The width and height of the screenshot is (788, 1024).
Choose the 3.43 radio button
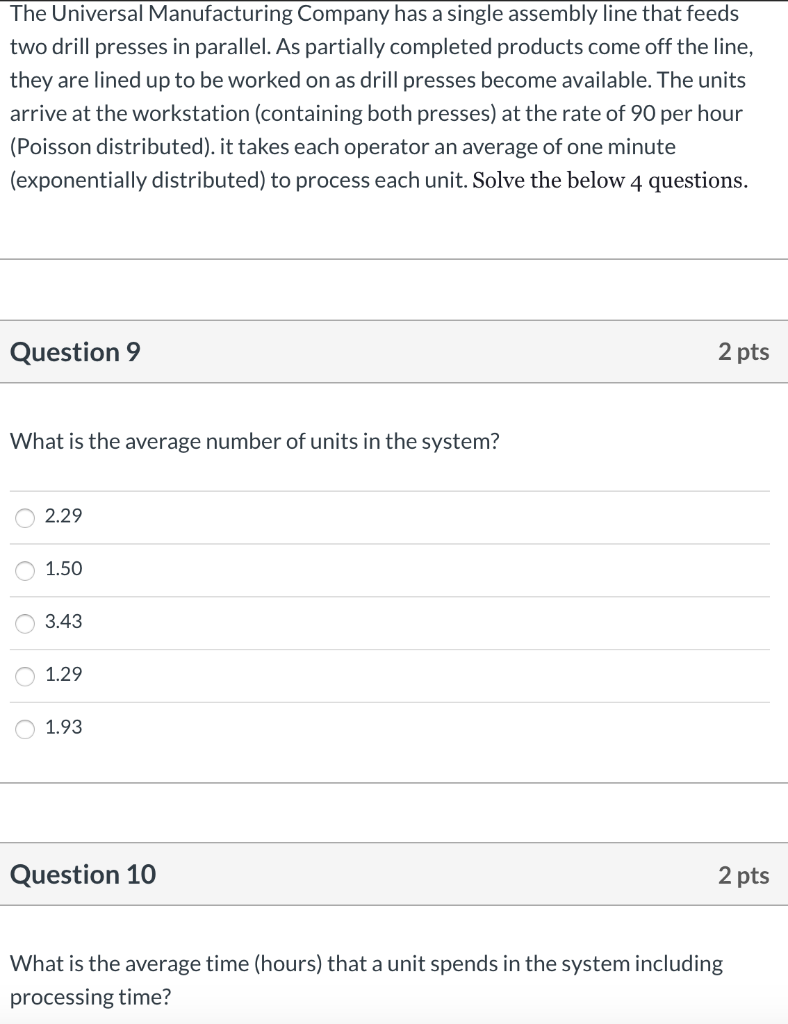click(x=23, y=622)
